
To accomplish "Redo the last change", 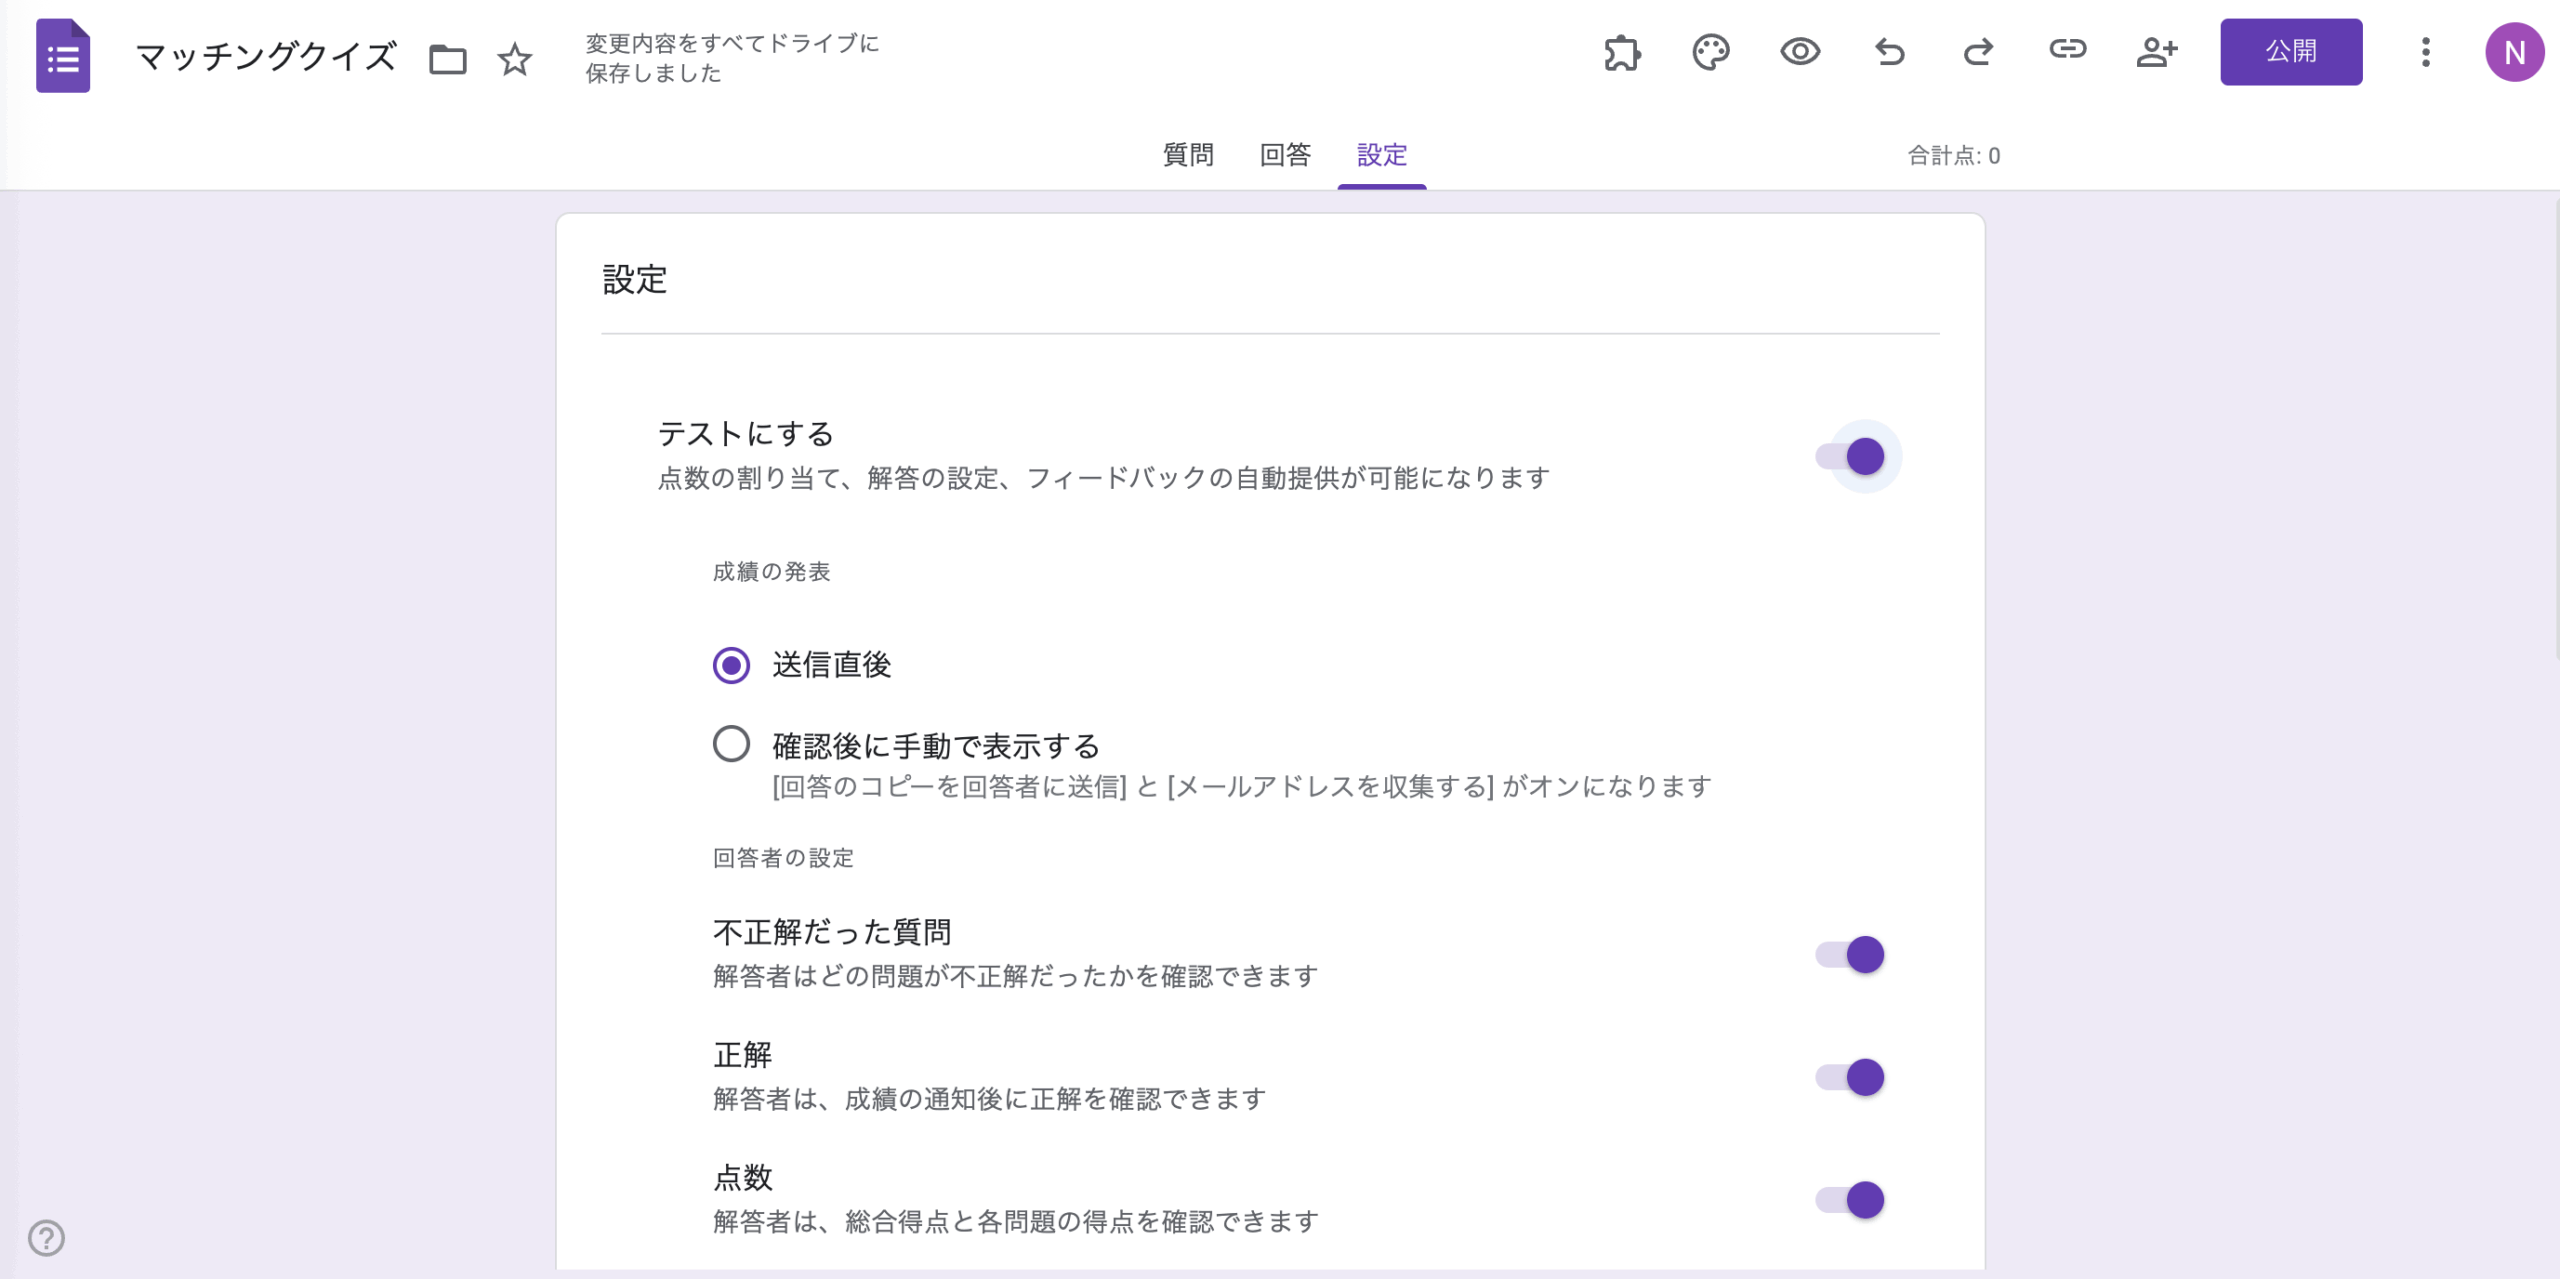I will tap(1979, 52).
